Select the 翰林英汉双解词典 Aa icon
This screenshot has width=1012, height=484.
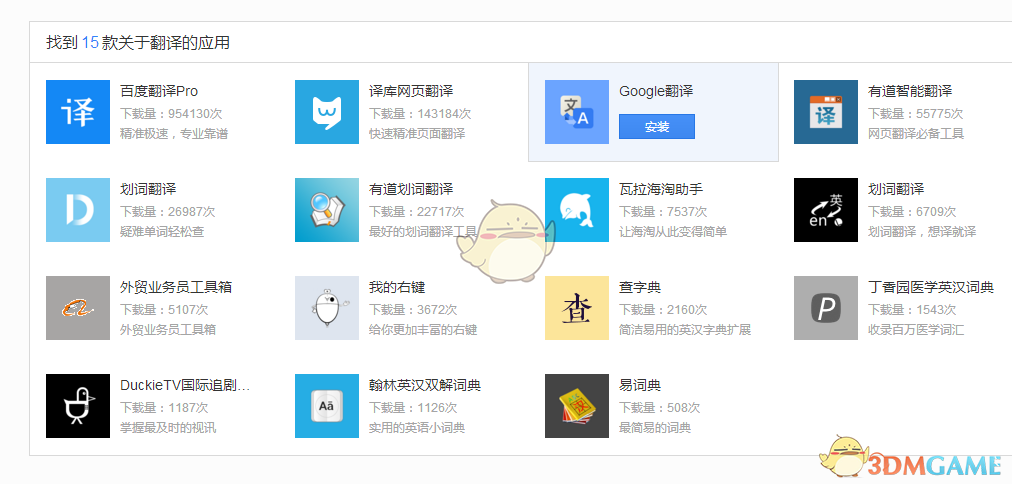click(x=327, y=406)
